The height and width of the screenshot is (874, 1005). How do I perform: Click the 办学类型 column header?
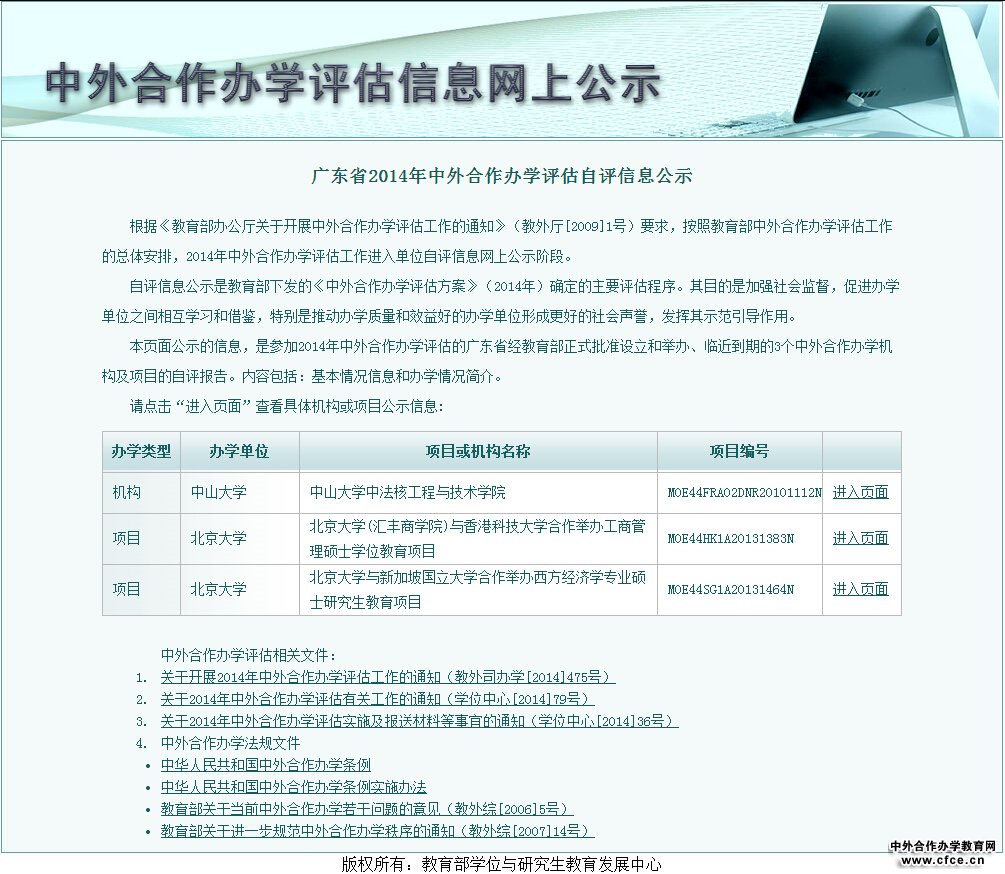coord(141,452)
